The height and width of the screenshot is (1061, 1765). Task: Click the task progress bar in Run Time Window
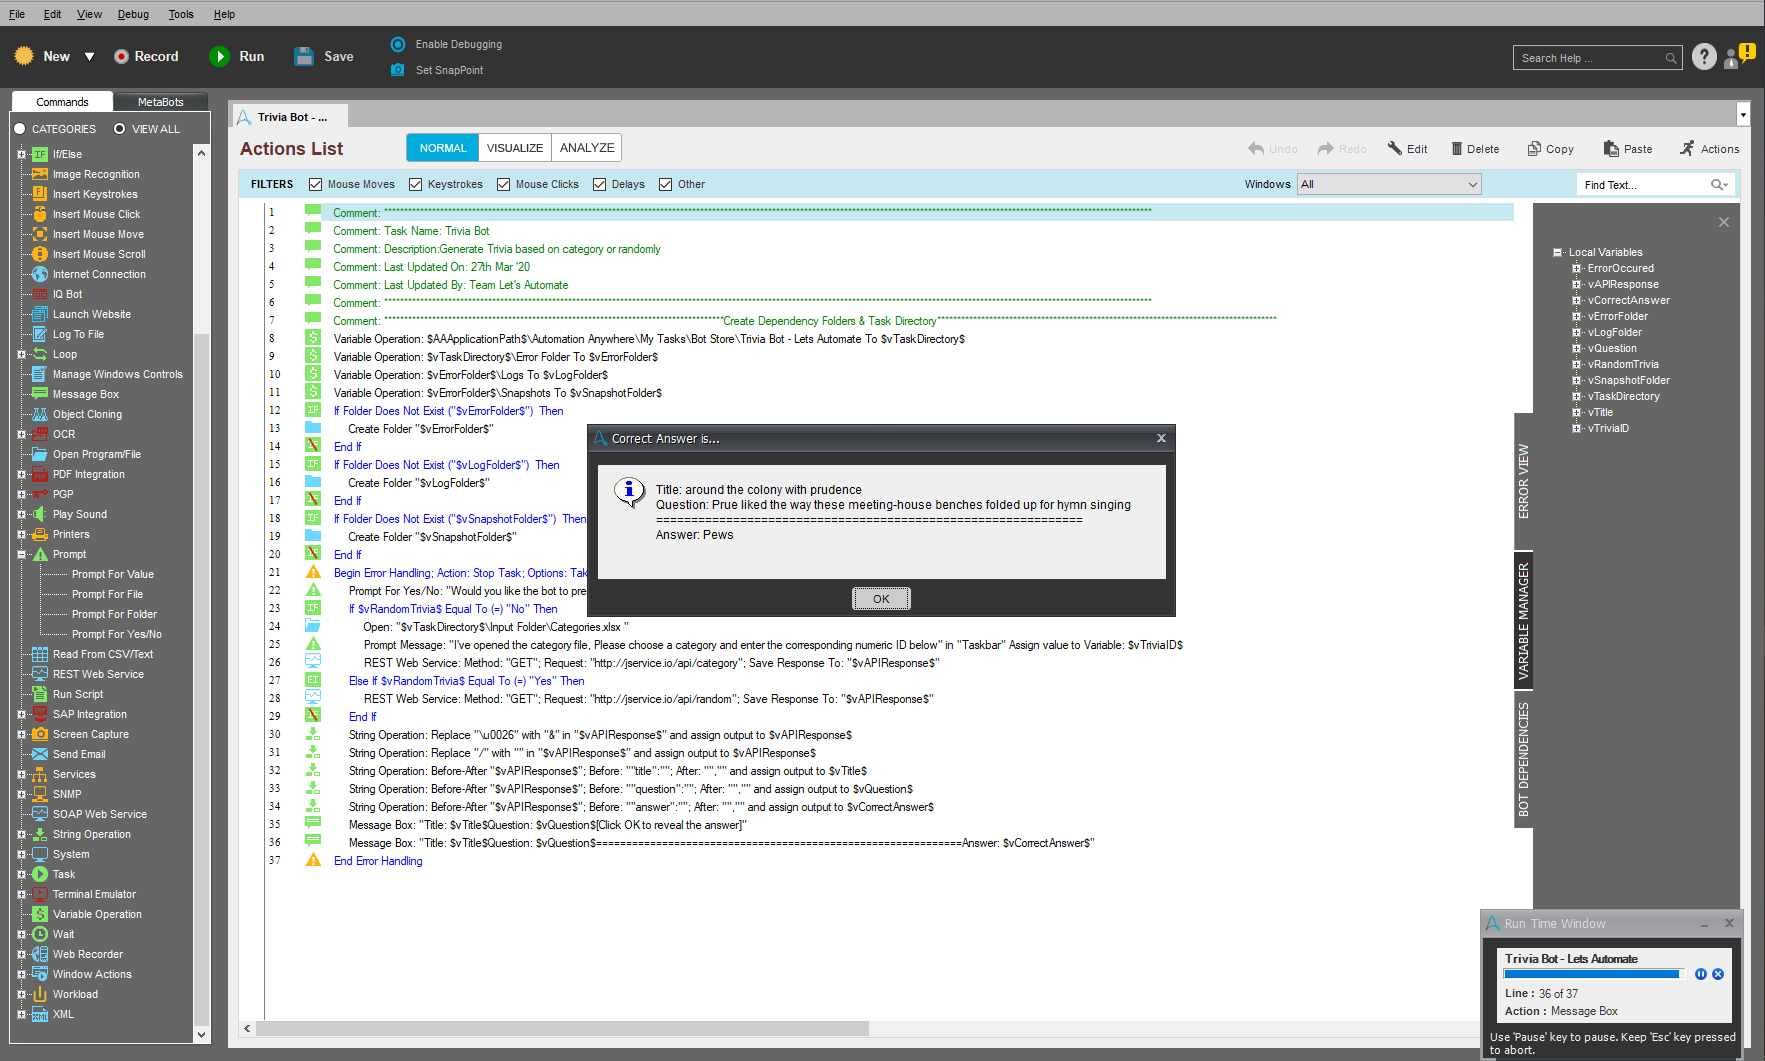tap(1593, 974)
